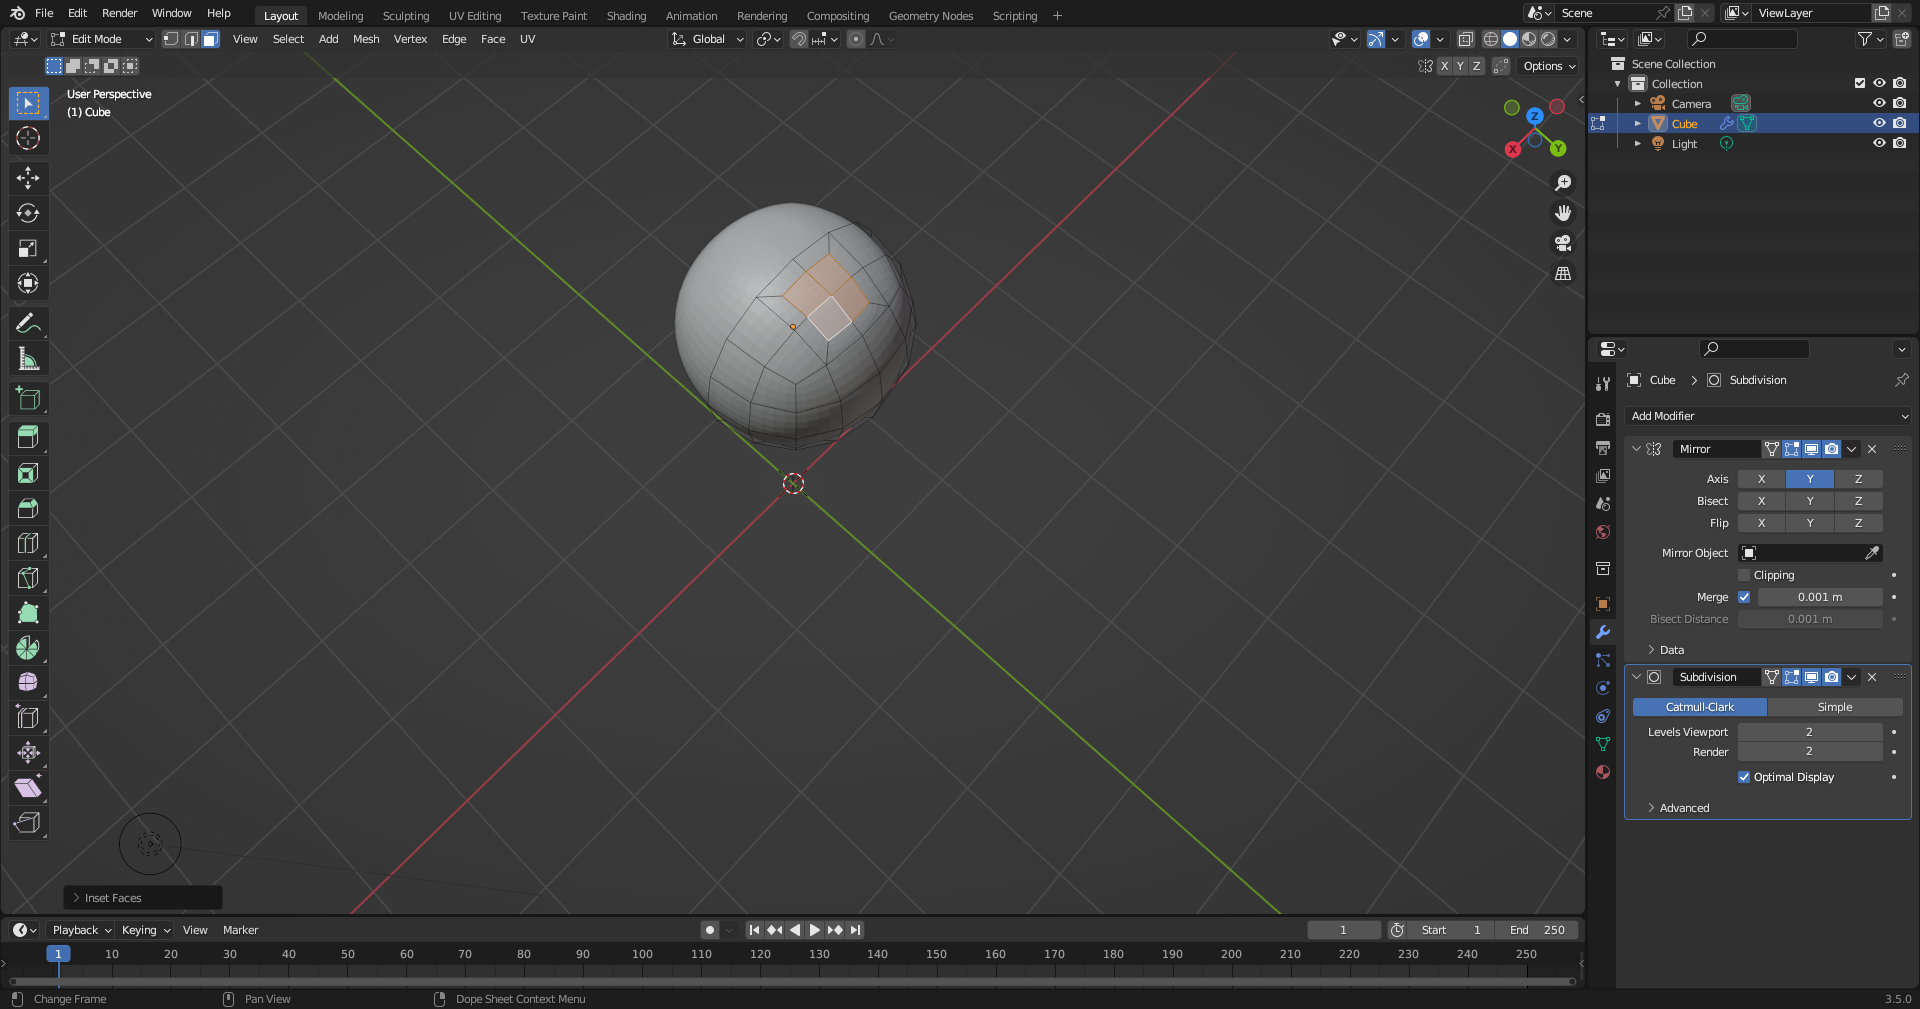Select the Extrude Region tool

pos(28,438)
